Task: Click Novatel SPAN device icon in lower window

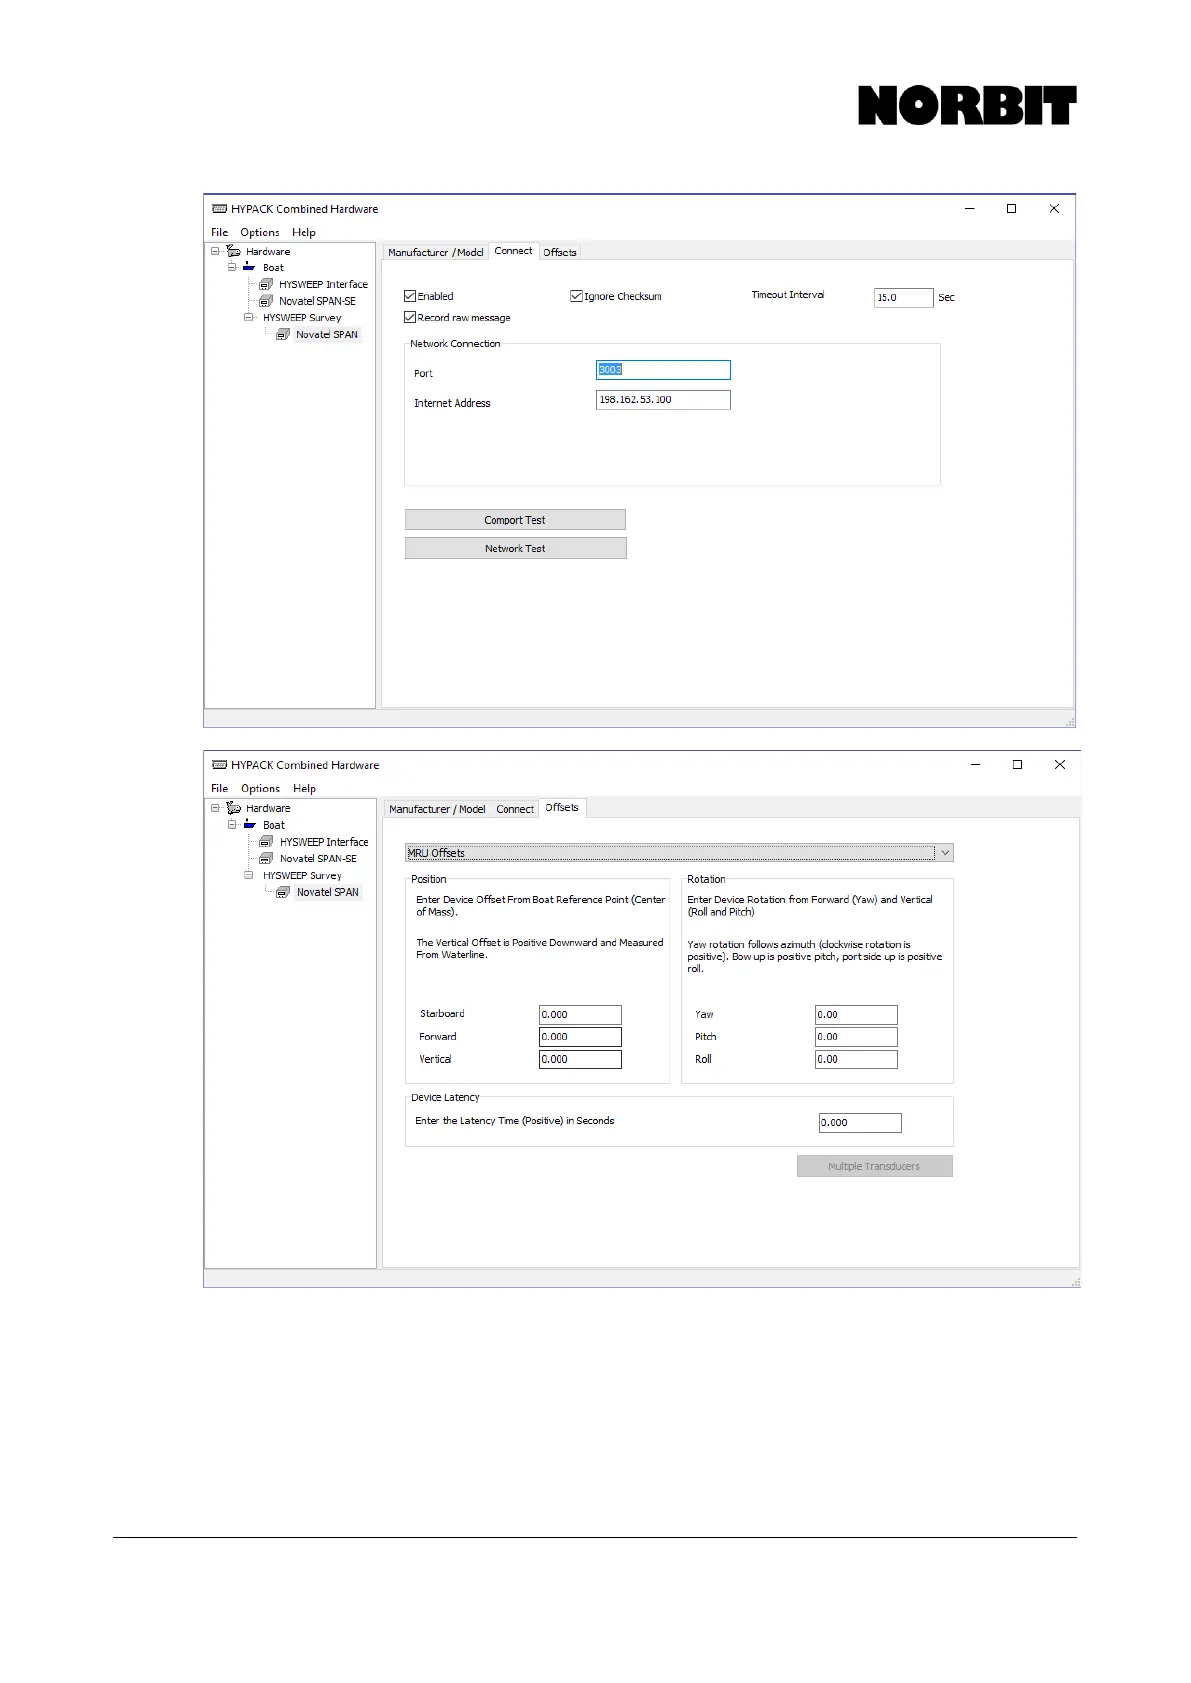Action: 283,892
